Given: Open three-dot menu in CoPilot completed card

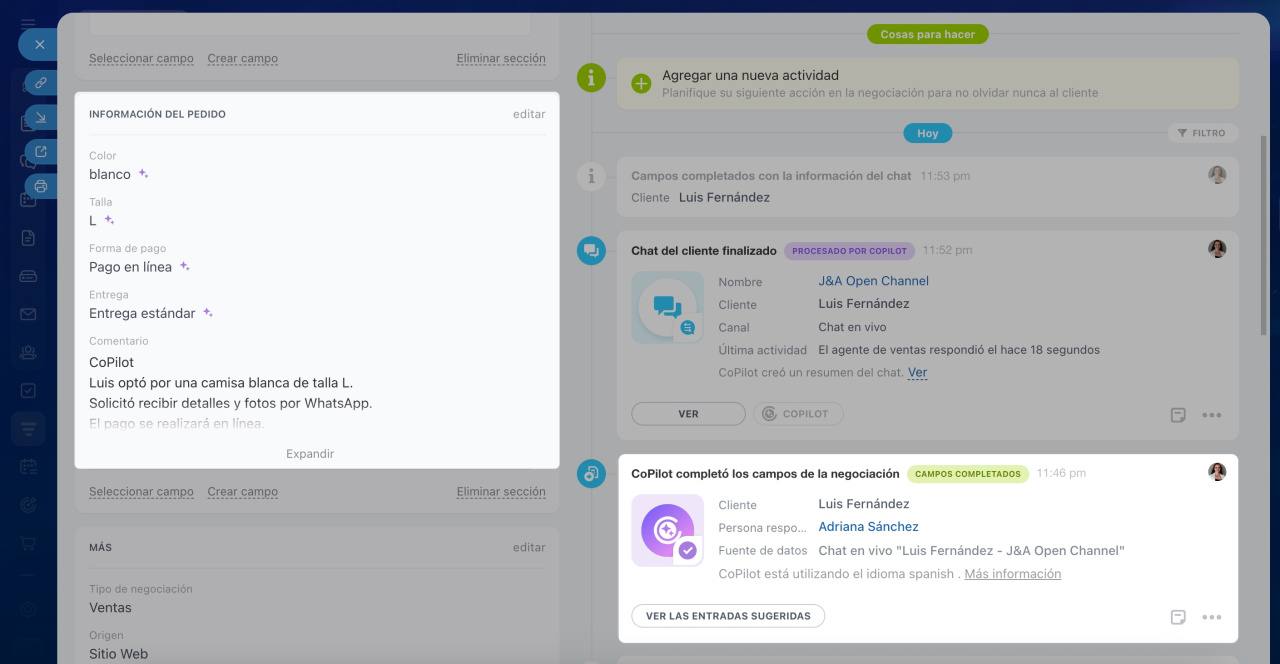Looking at the screenshot, I should (1211, 617).
